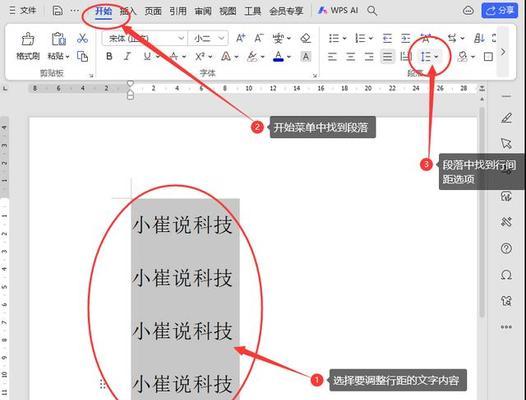Click the help question mark sidebar icon
The image size is (526, 400).
506,249
